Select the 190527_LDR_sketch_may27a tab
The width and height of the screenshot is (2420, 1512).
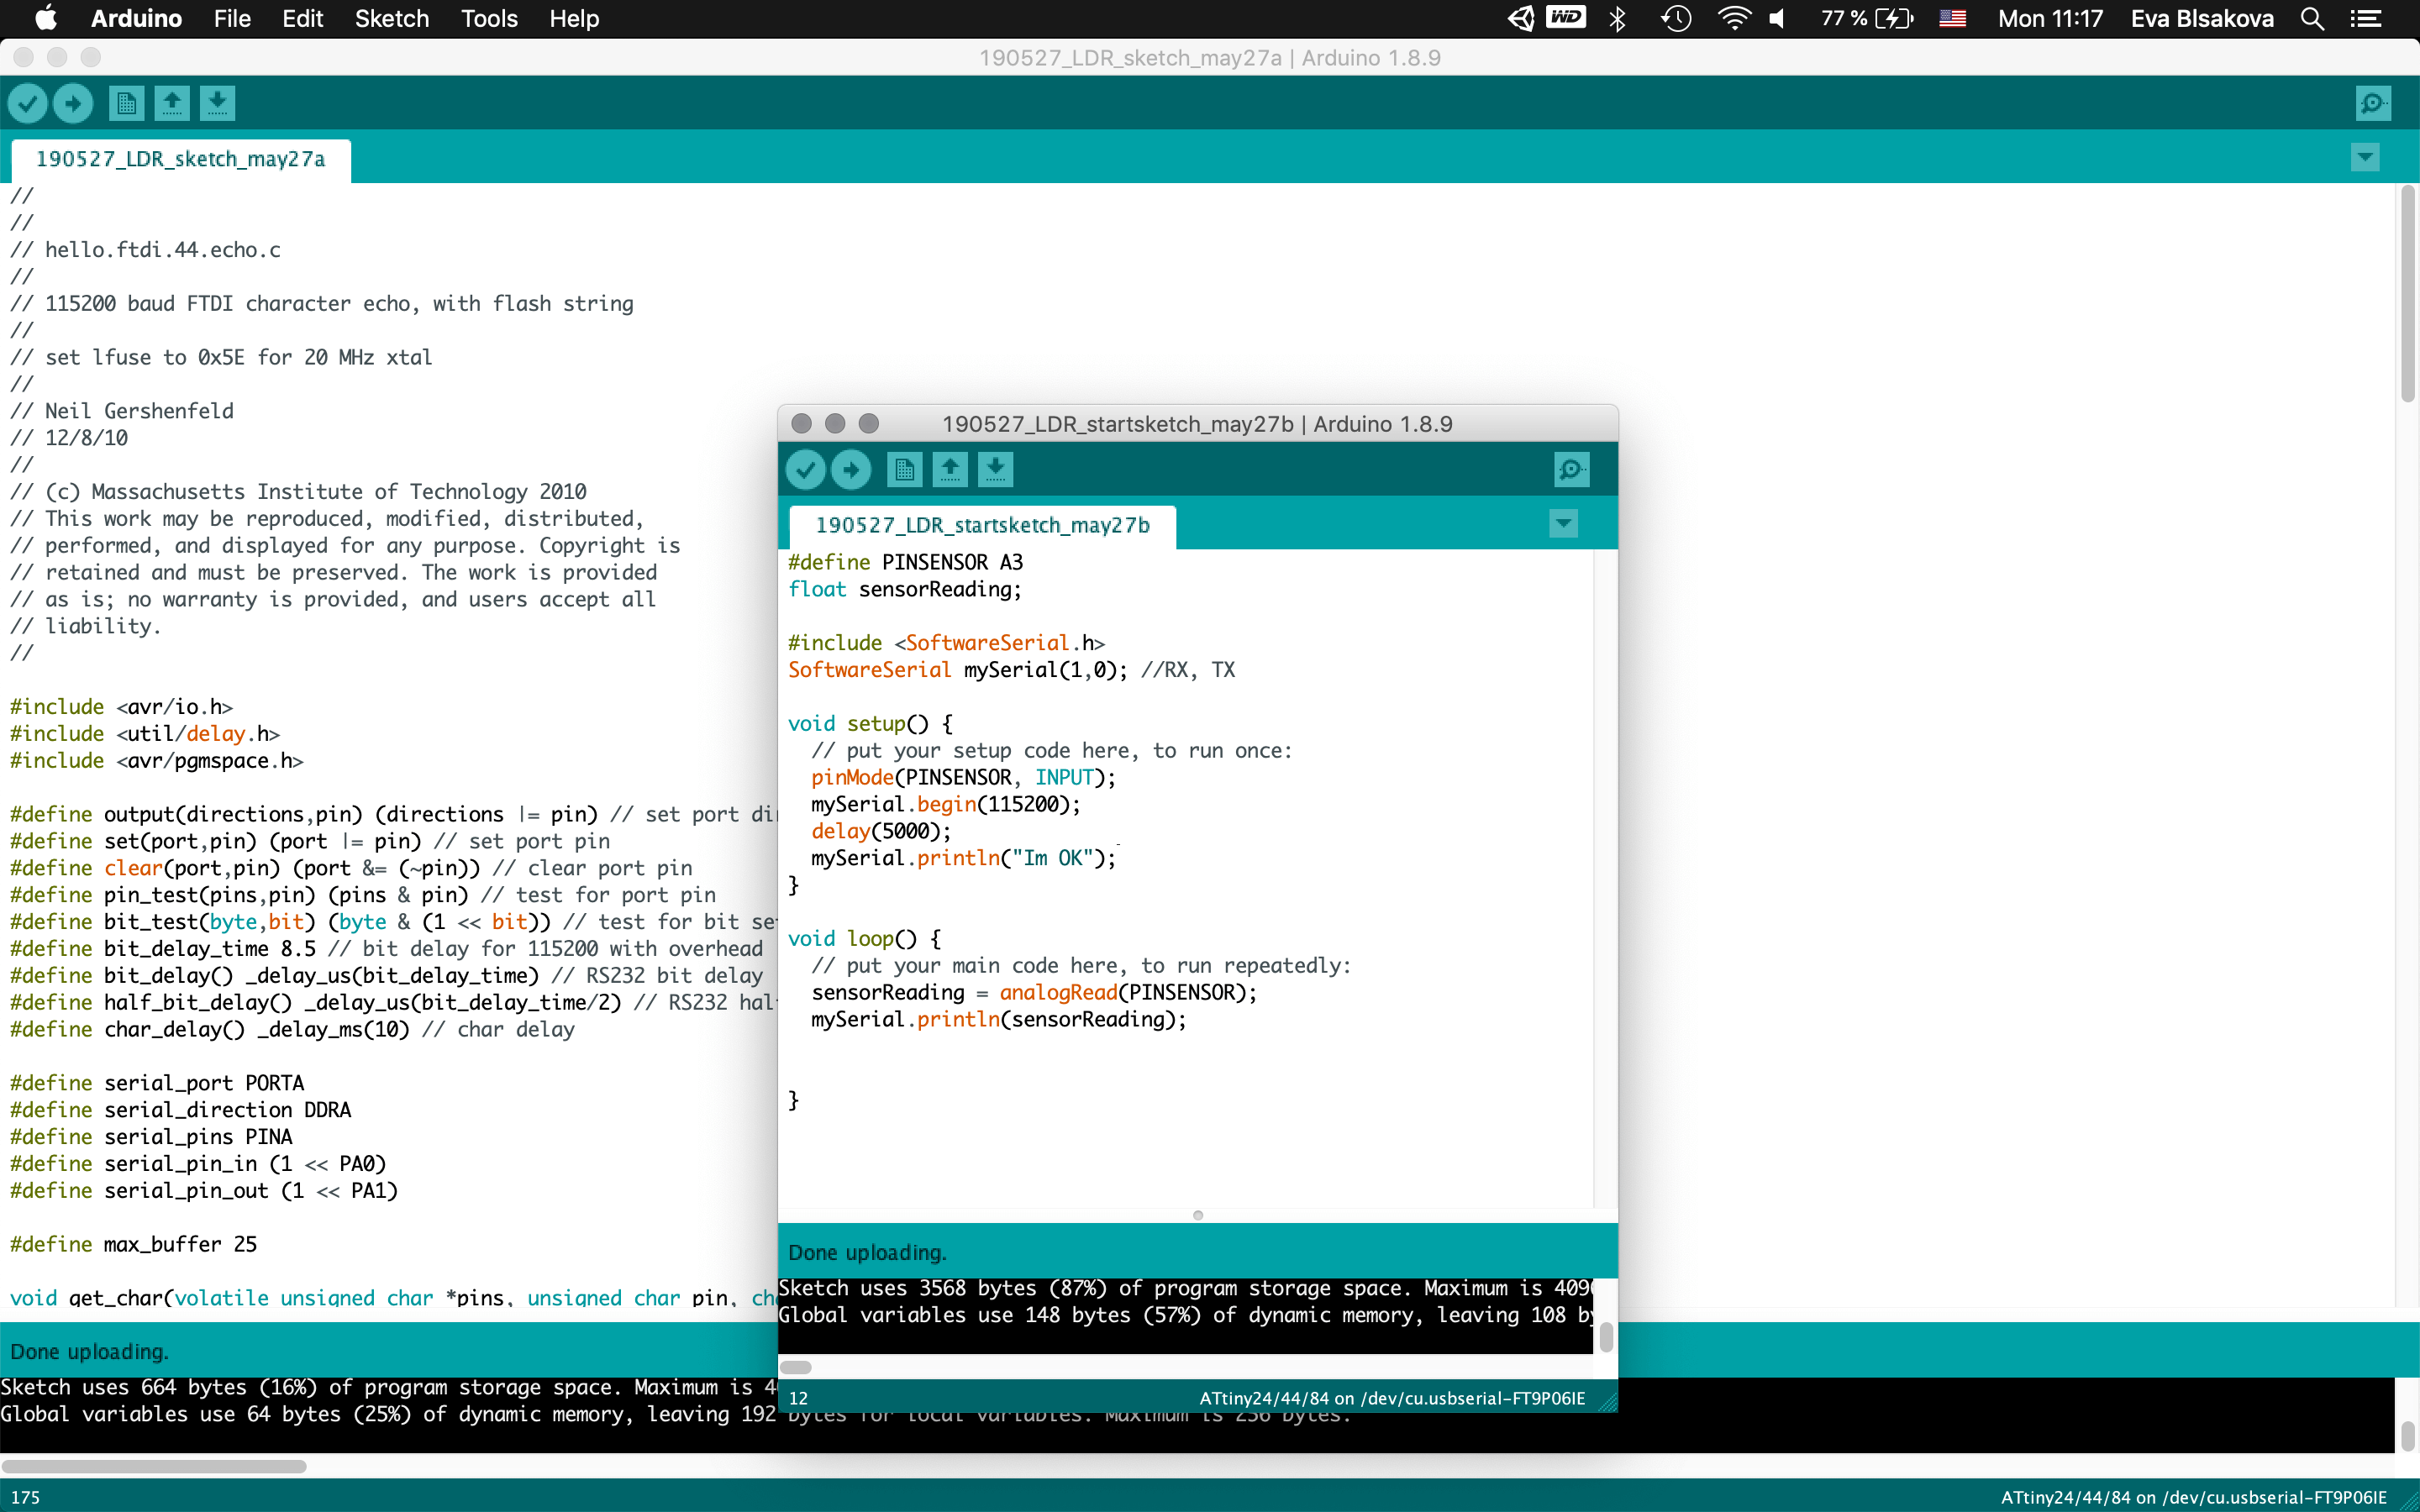click(x=181, y=160)
